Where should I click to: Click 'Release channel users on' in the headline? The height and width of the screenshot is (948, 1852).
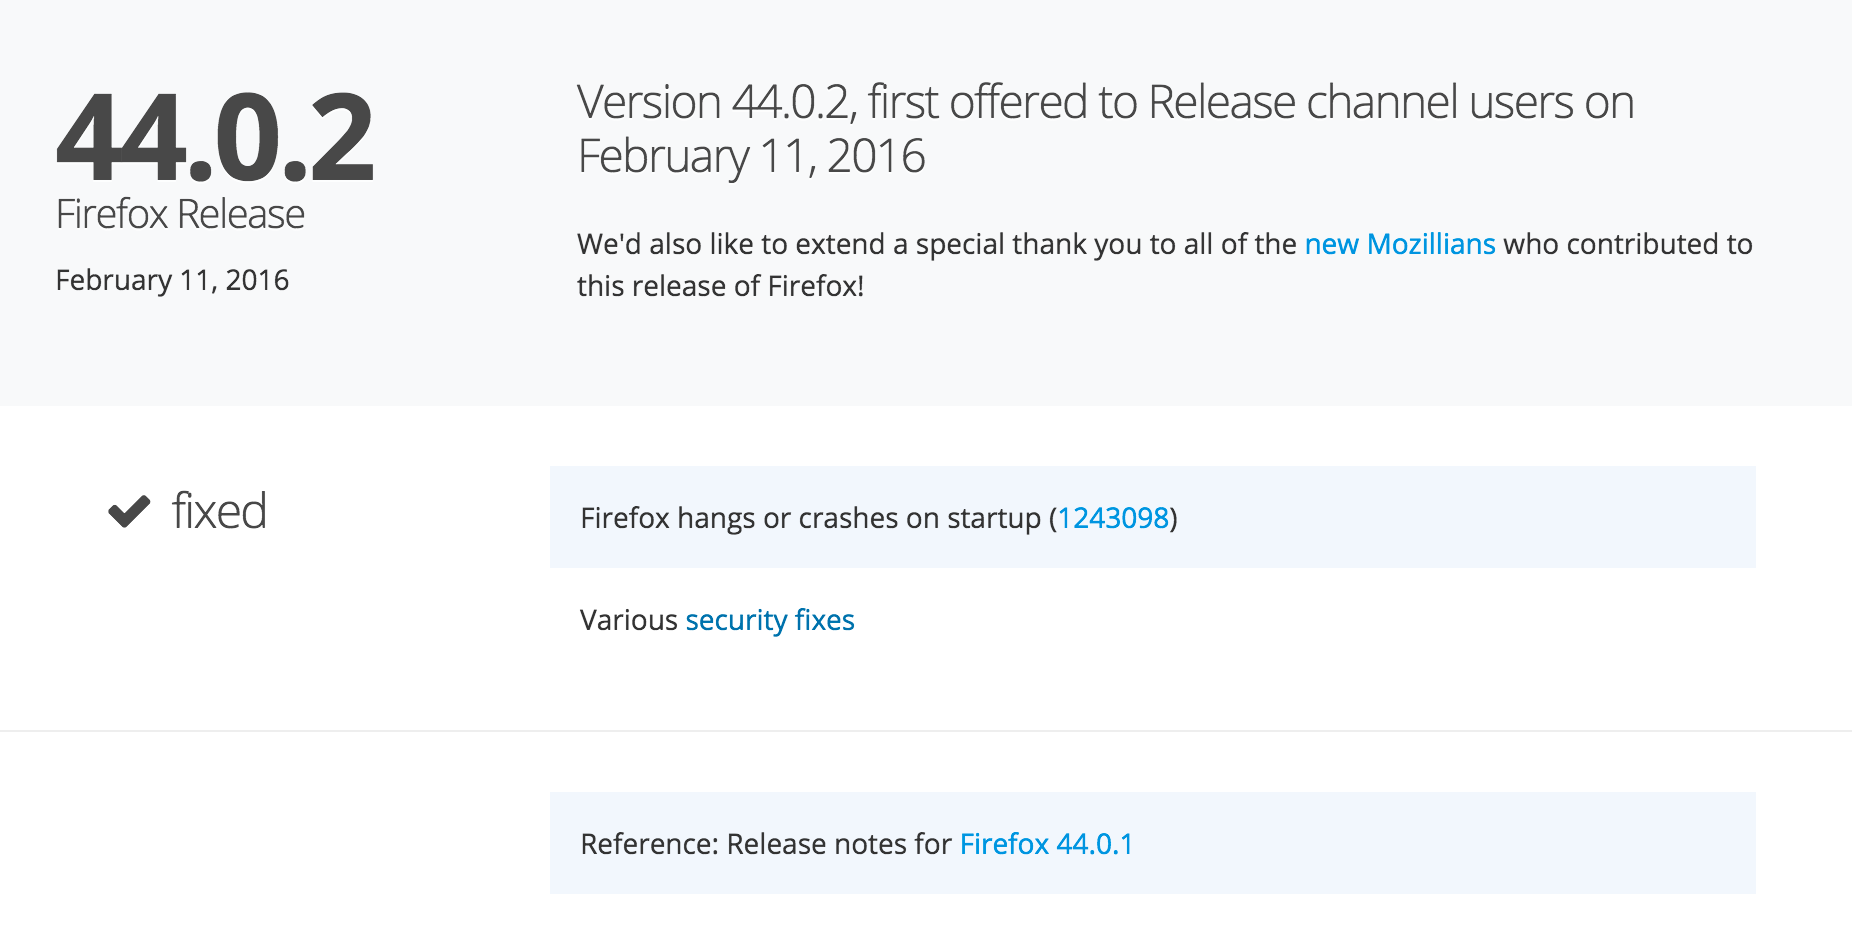(x=1391, y=103)
